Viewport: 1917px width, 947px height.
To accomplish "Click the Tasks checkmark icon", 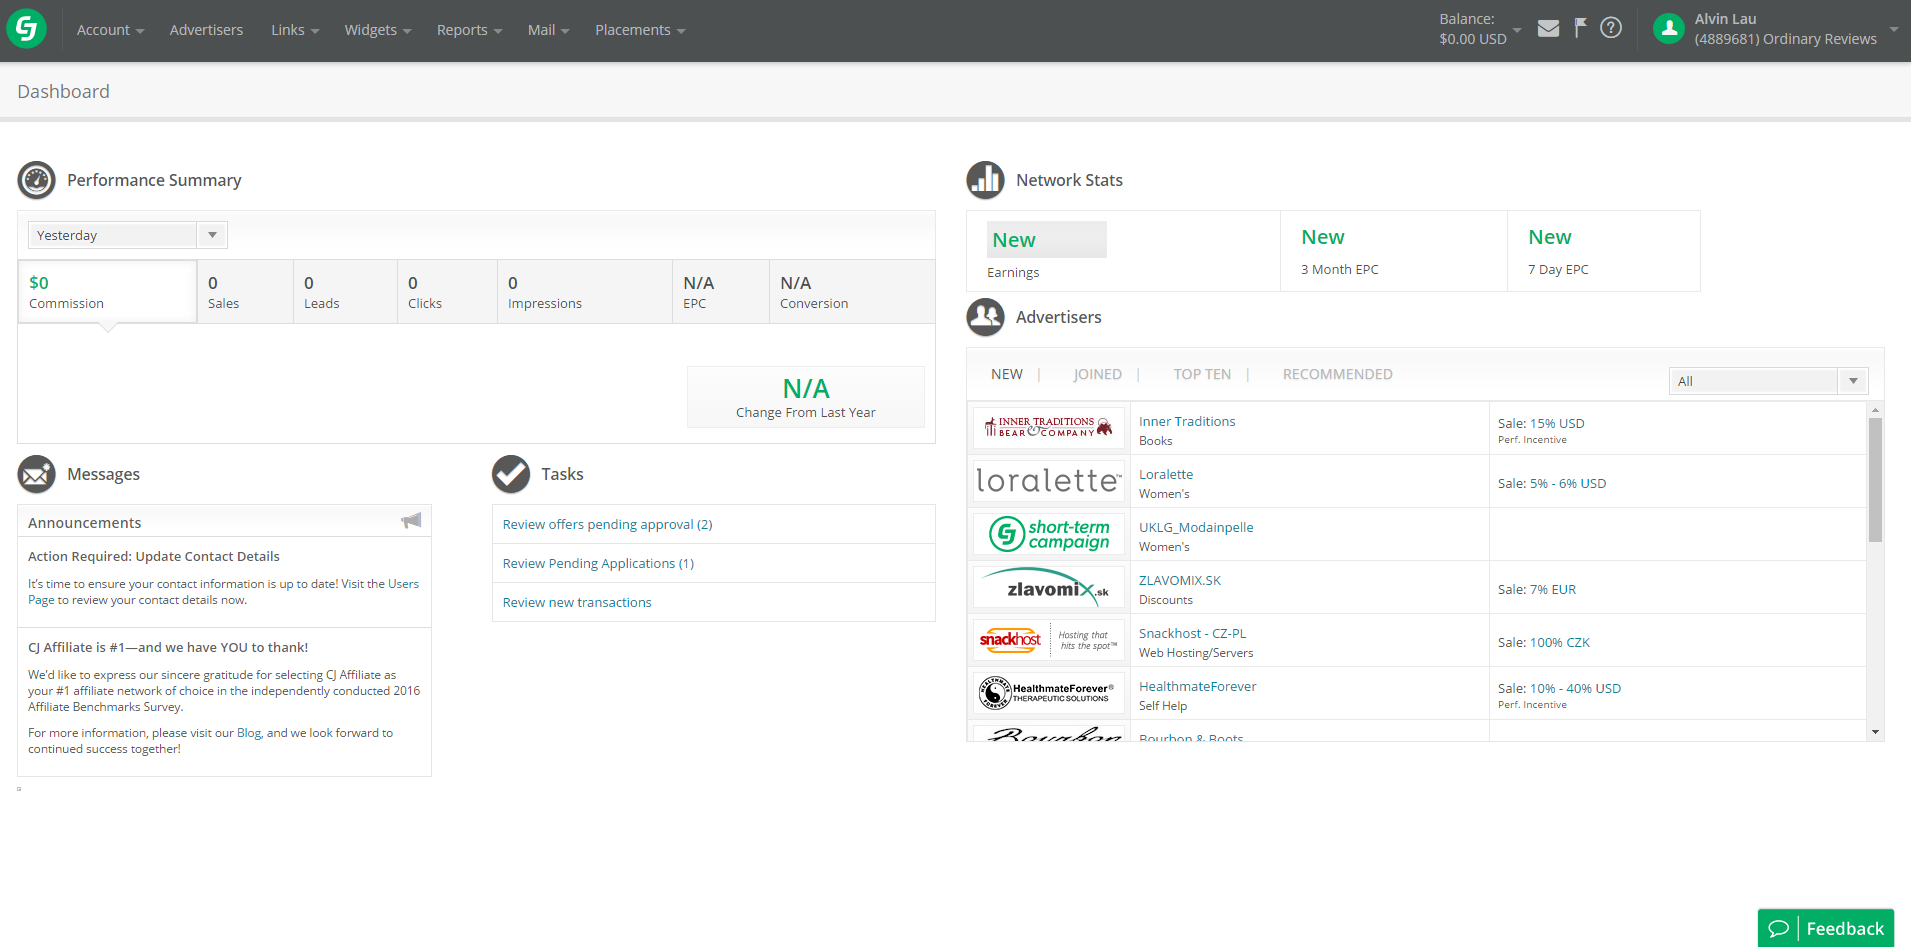I will [511, 474].
